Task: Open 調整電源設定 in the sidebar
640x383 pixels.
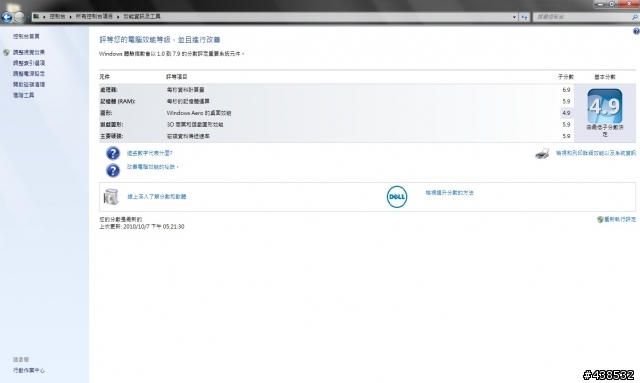Action: [29, 74]
